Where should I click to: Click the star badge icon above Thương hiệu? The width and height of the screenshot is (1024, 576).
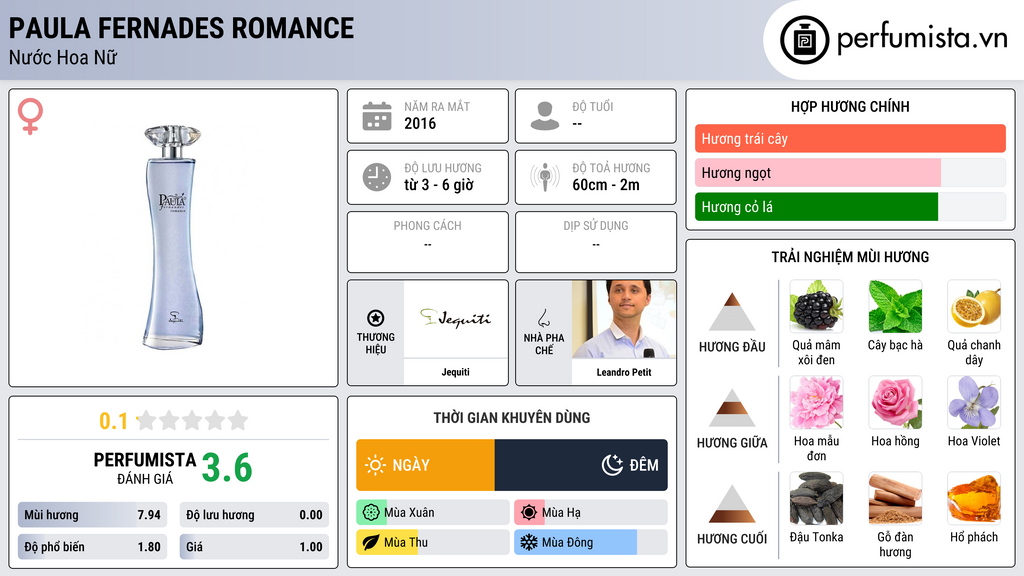(376, 318)
